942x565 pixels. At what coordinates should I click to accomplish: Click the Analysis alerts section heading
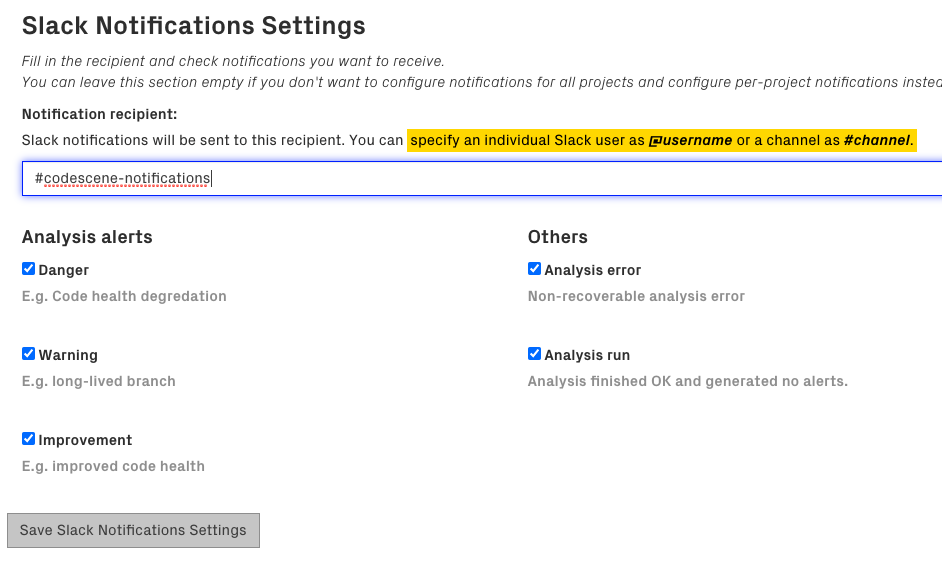pyautogui.click(x=87, y=237)
